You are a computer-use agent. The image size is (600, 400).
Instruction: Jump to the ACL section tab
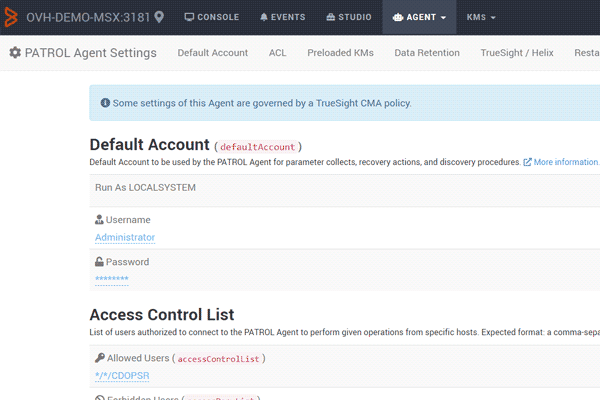pos(277,53)
